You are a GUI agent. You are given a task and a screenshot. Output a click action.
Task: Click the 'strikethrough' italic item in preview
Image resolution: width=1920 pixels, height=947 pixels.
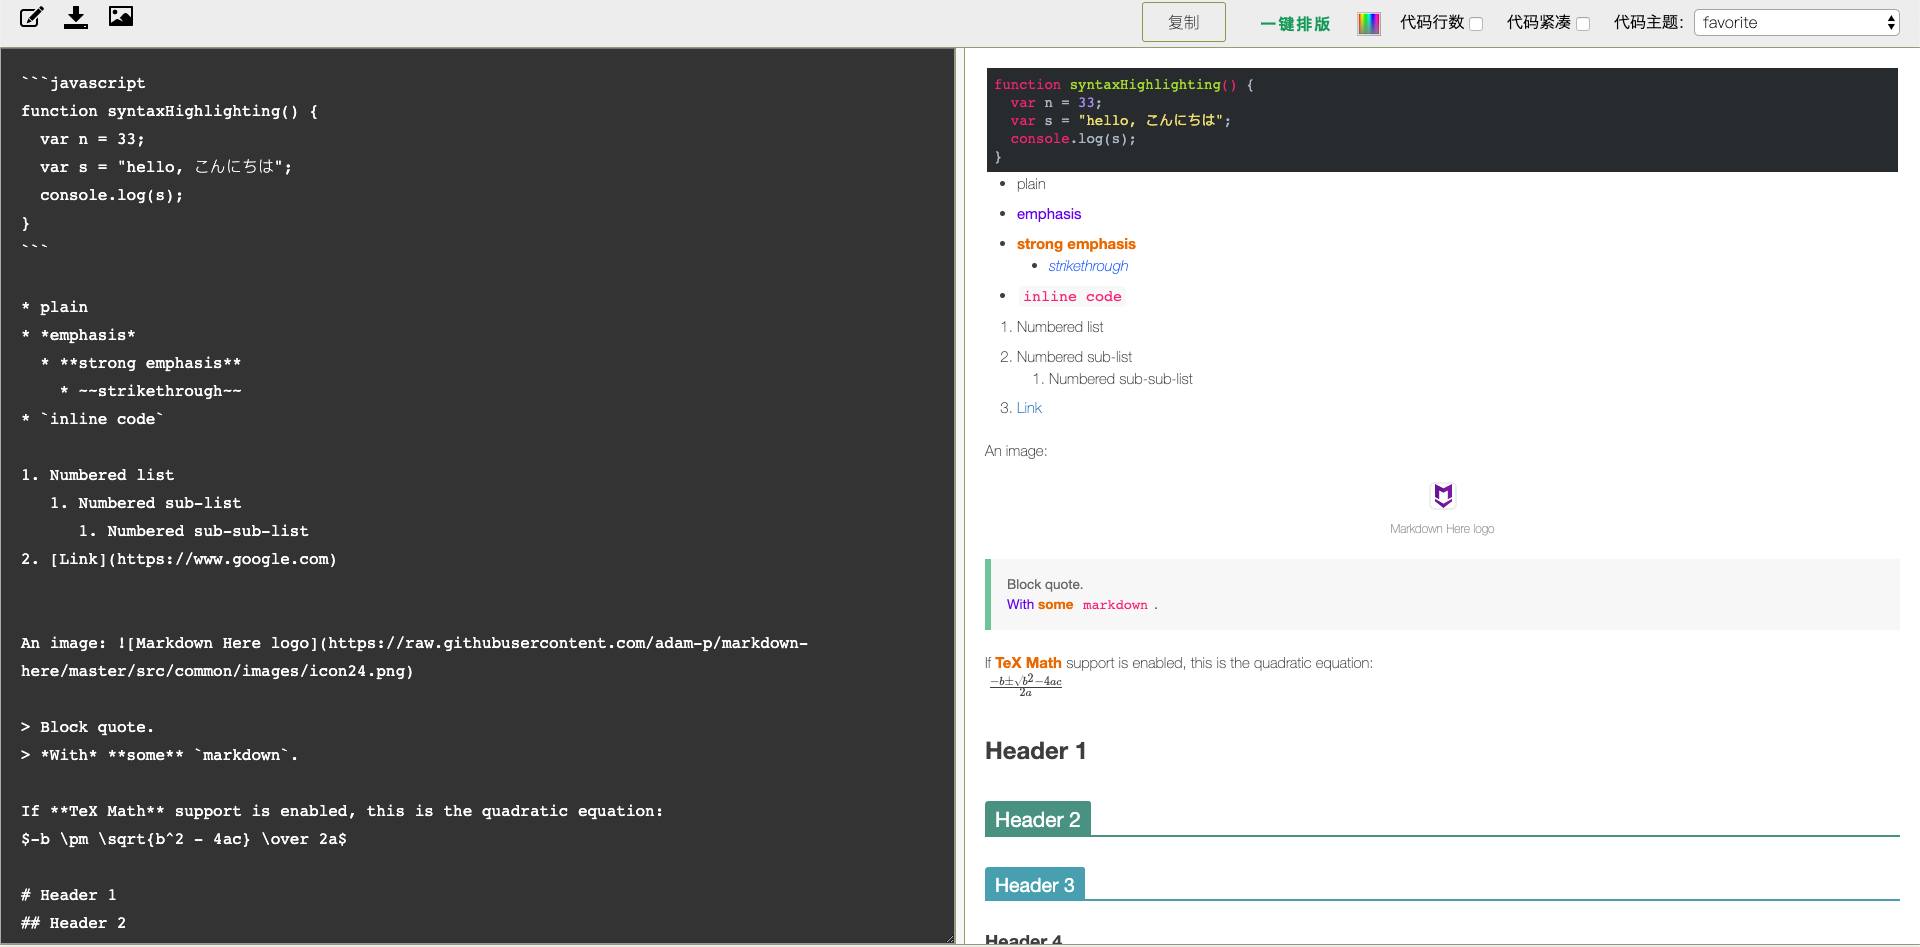click(x=1088, y=266)
